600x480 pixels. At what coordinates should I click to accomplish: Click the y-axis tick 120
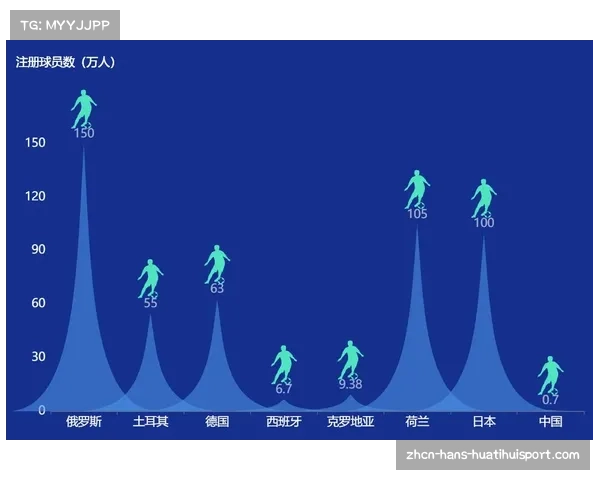click(35, 196)
